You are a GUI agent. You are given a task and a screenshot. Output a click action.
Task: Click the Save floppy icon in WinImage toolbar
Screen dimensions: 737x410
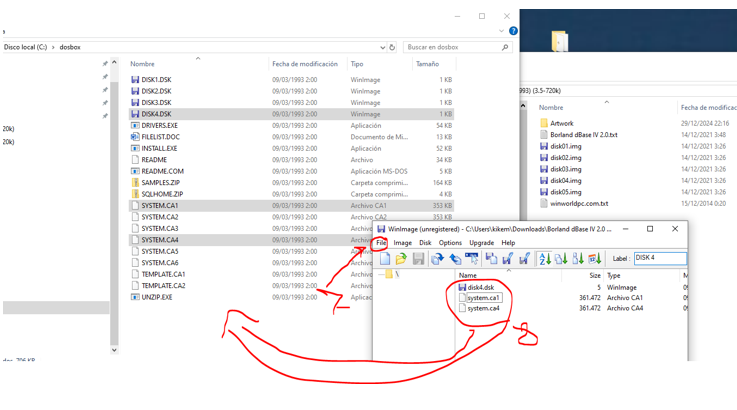pyautogui.click(x=418, y=259)
